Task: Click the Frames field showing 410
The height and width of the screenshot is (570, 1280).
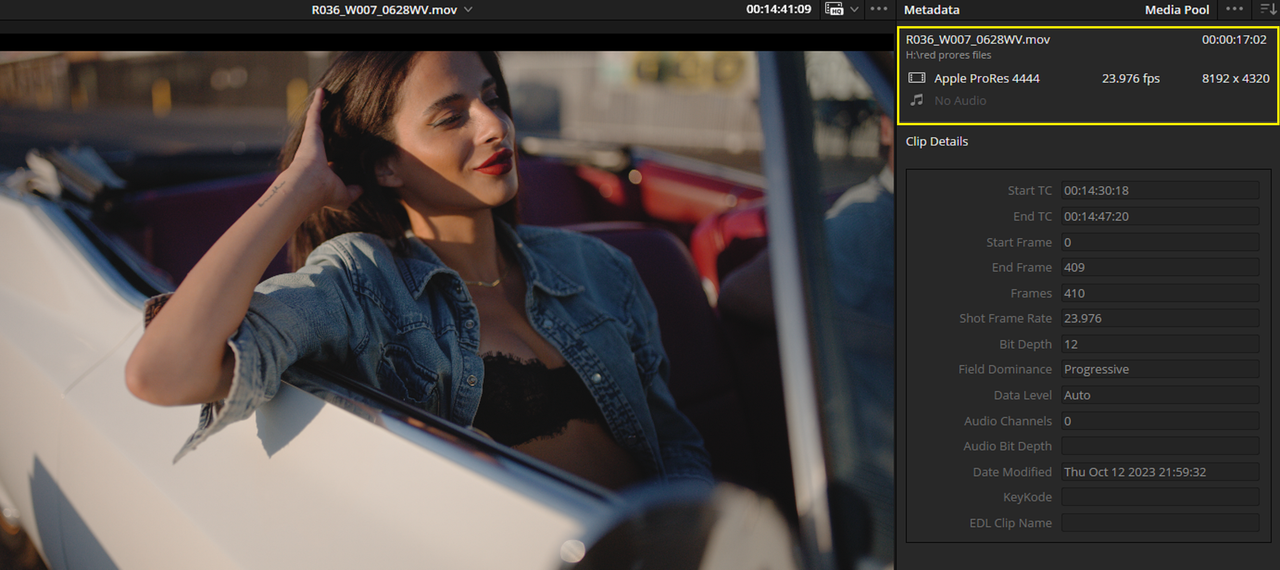Action: [1160, 293]
